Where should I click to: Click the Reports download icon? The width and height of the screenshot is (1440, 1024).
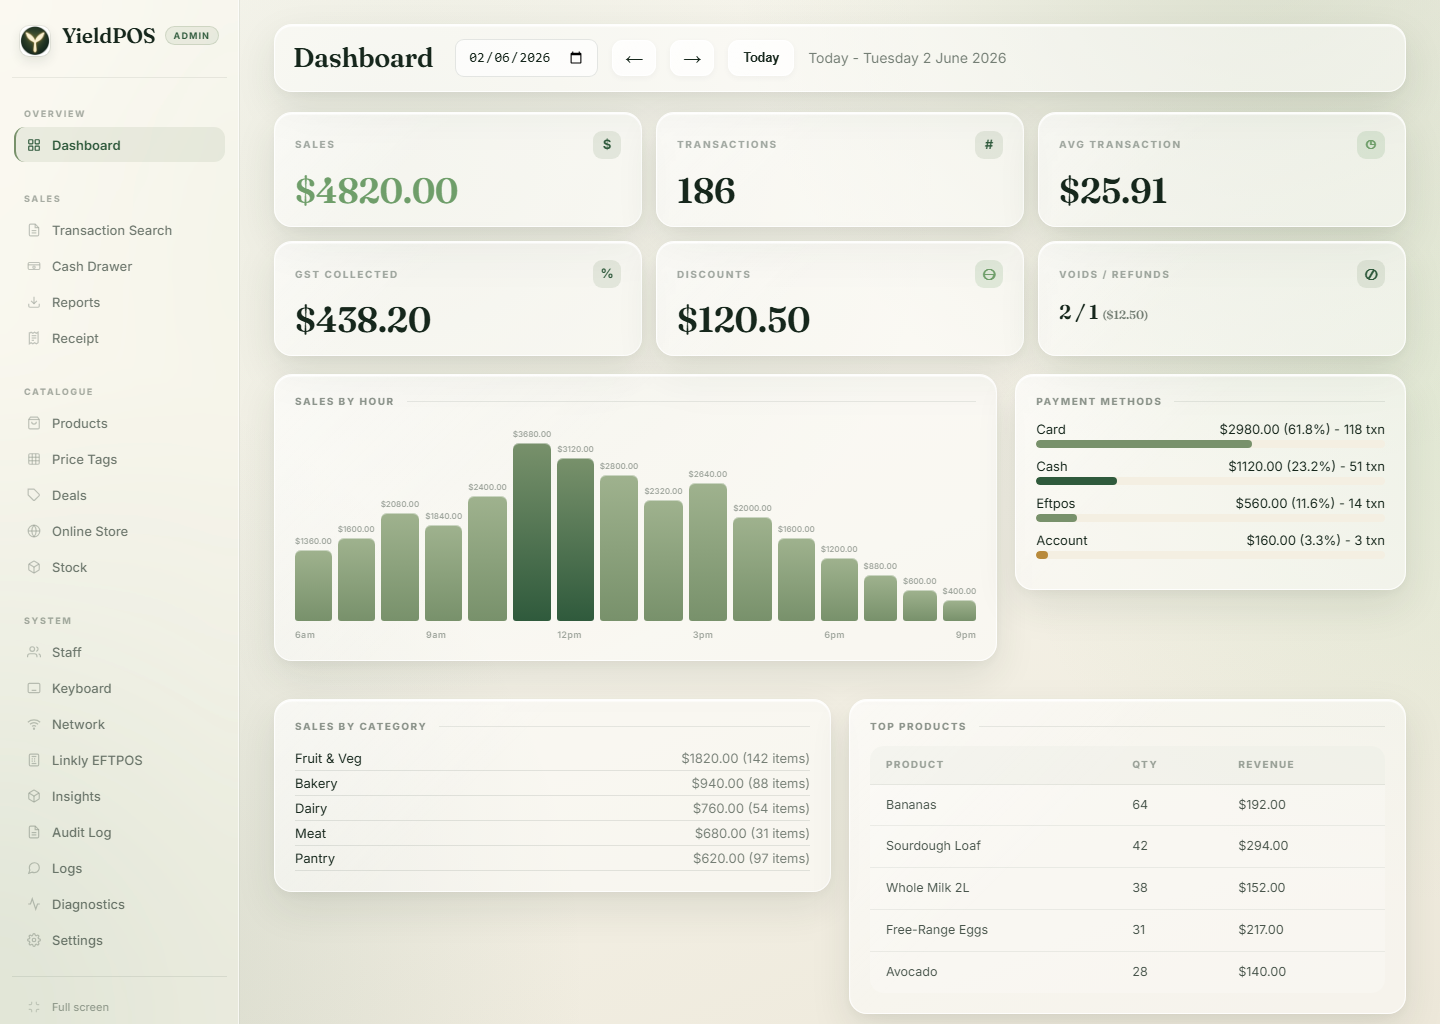pos(34,302)
